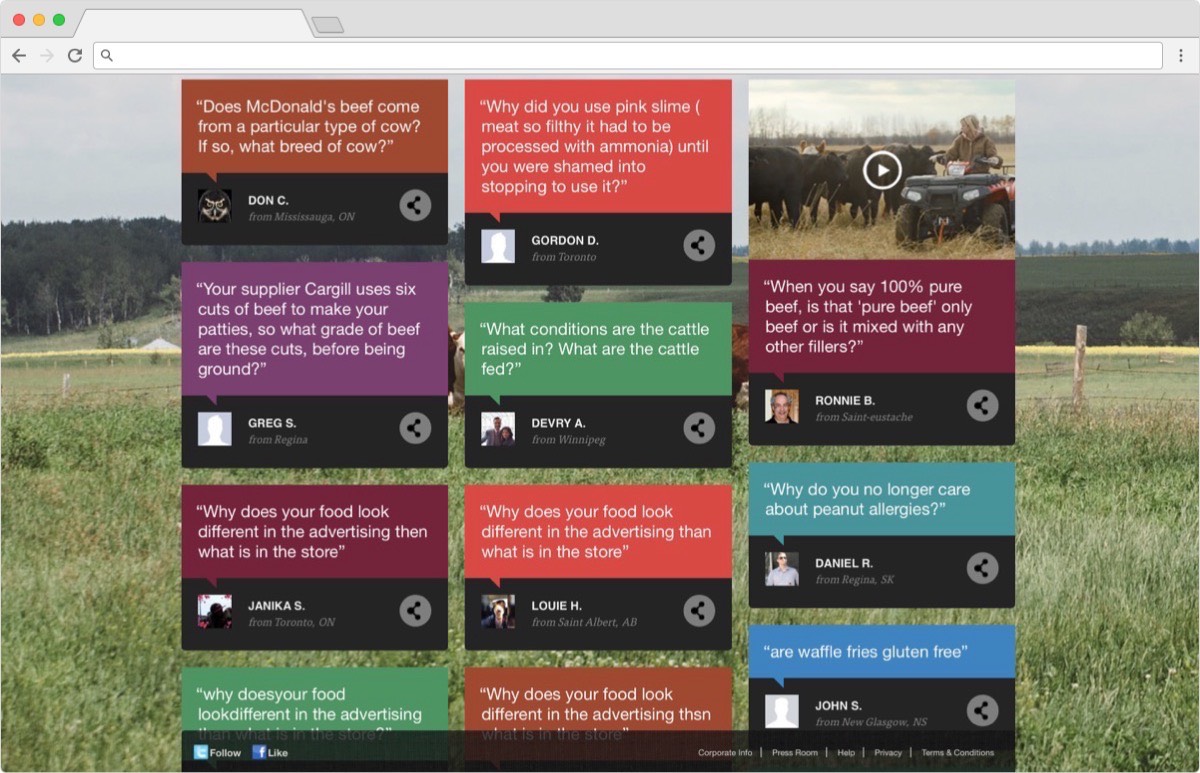The width and height of the screenshot is (1200, 773).
Task: Follow on Twitter in footer
Action: (x=217, y=752)
